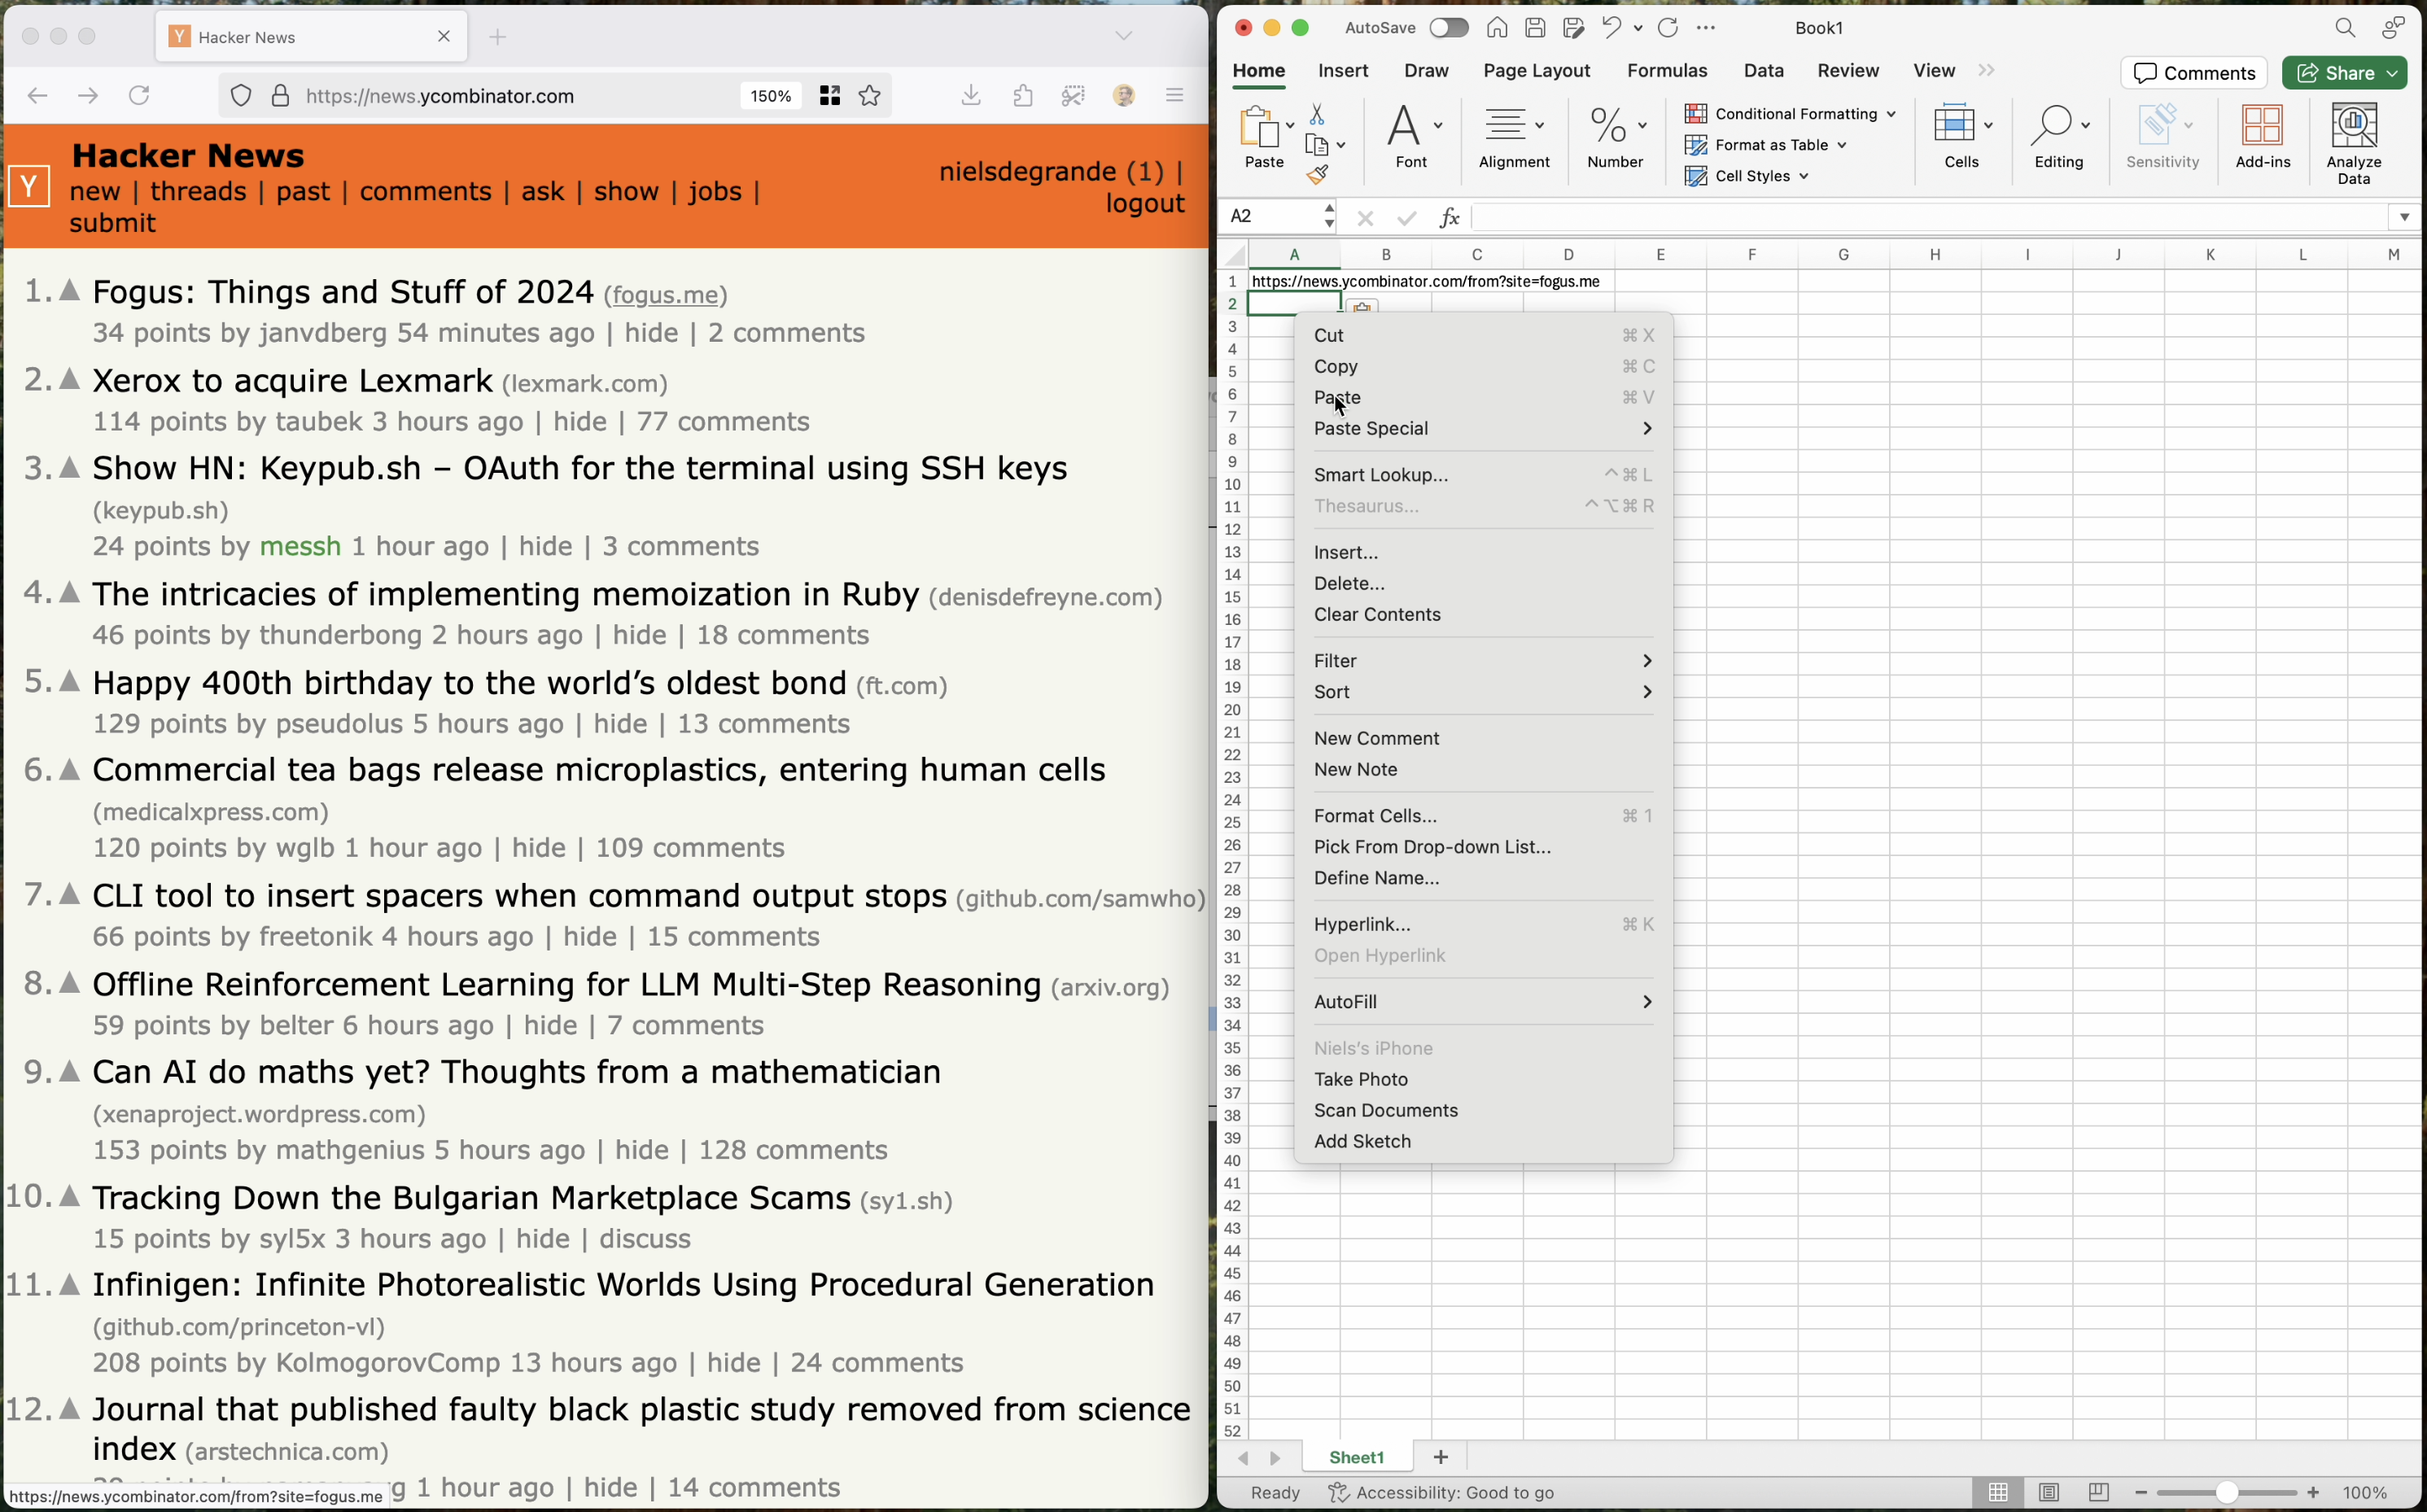2427x1512 pixels.
Task: Bookmark the page with the star icon
Action: (870, 95)
